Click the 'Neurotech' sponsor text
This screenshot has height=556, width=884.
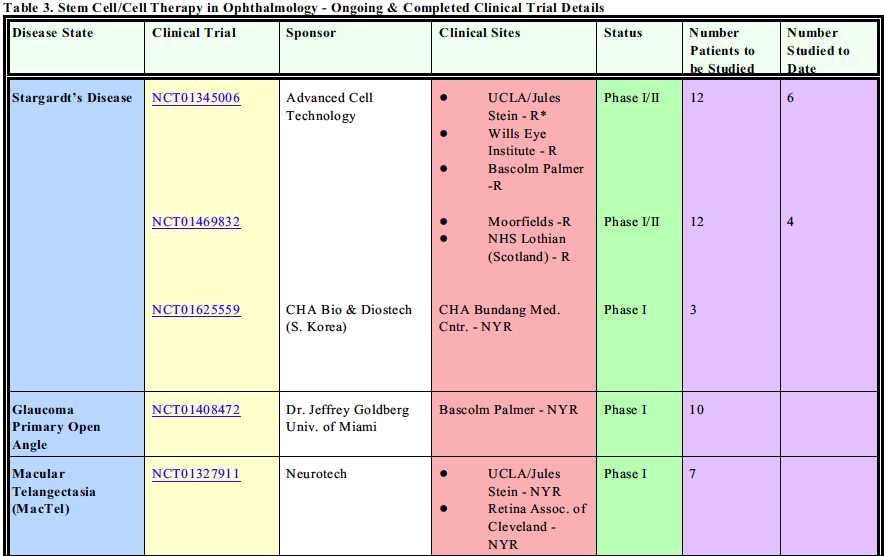pyautogui.click(x=316, y=474)
